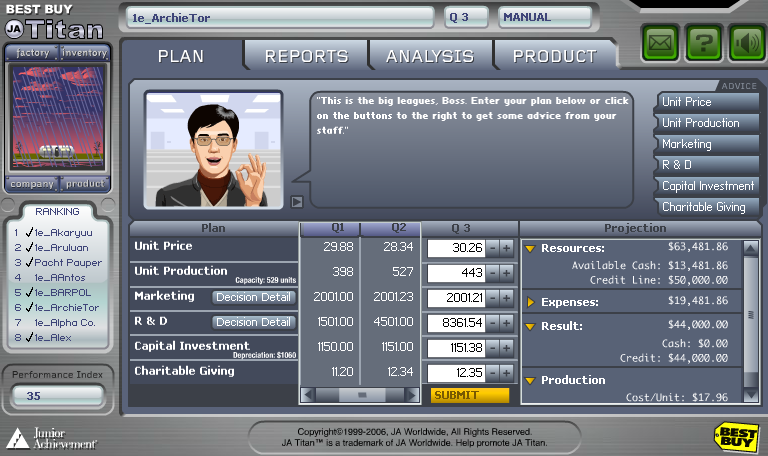This screenshot has height=456, width=768.
Task: Get advice on Unit Price
Action: point(708,102)
